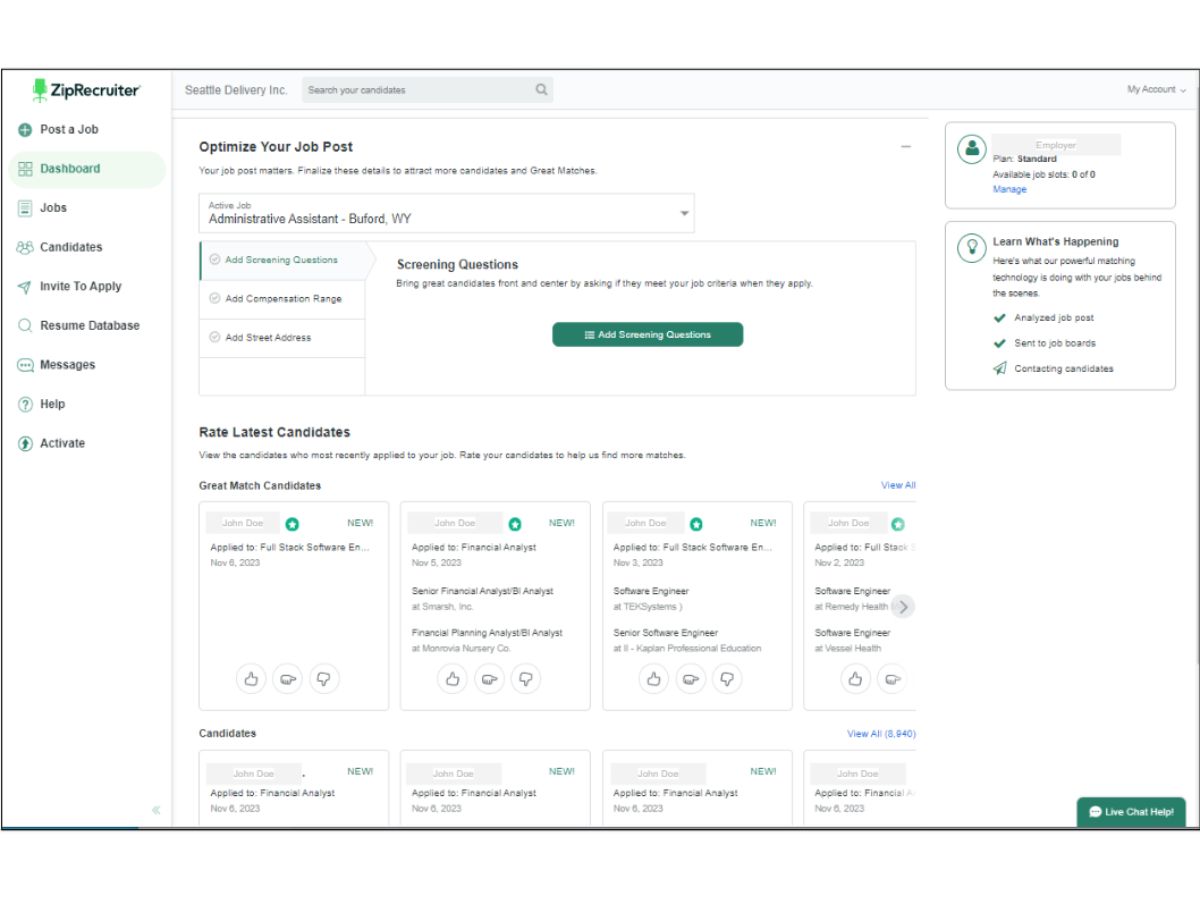Open the Active Job dropdown
Screen dimensions: 1200x900
446,213
